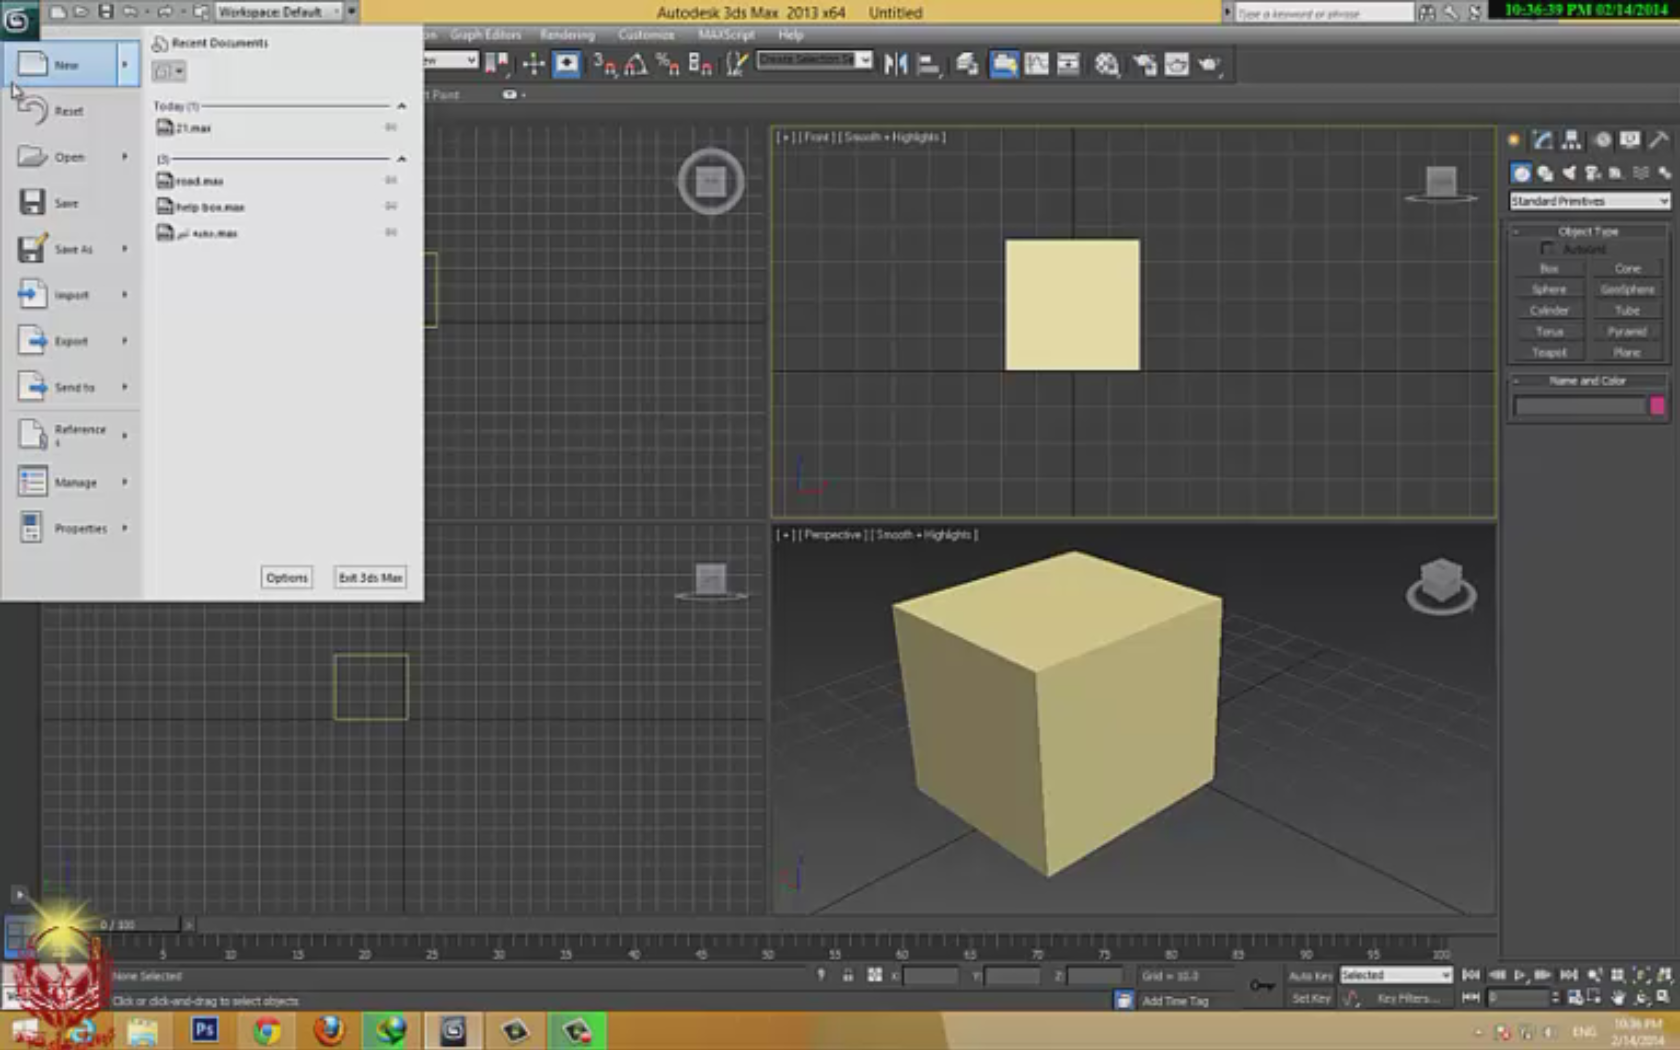
Task: Enable the AutoGrid checkbox
Action: [x=1548, y=248]
